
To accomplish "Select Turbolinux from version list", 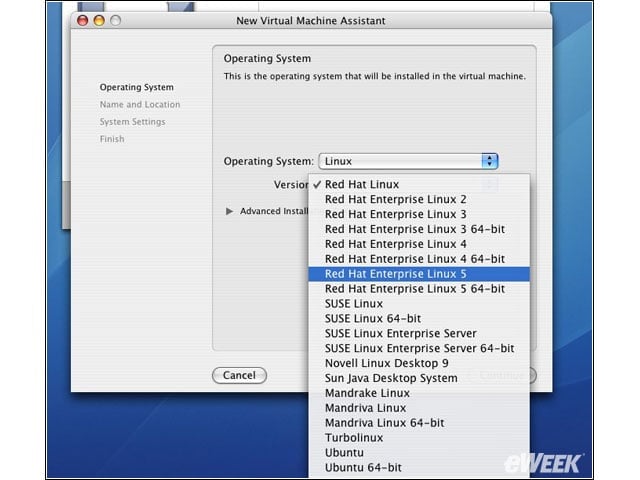I will point(419,438).
